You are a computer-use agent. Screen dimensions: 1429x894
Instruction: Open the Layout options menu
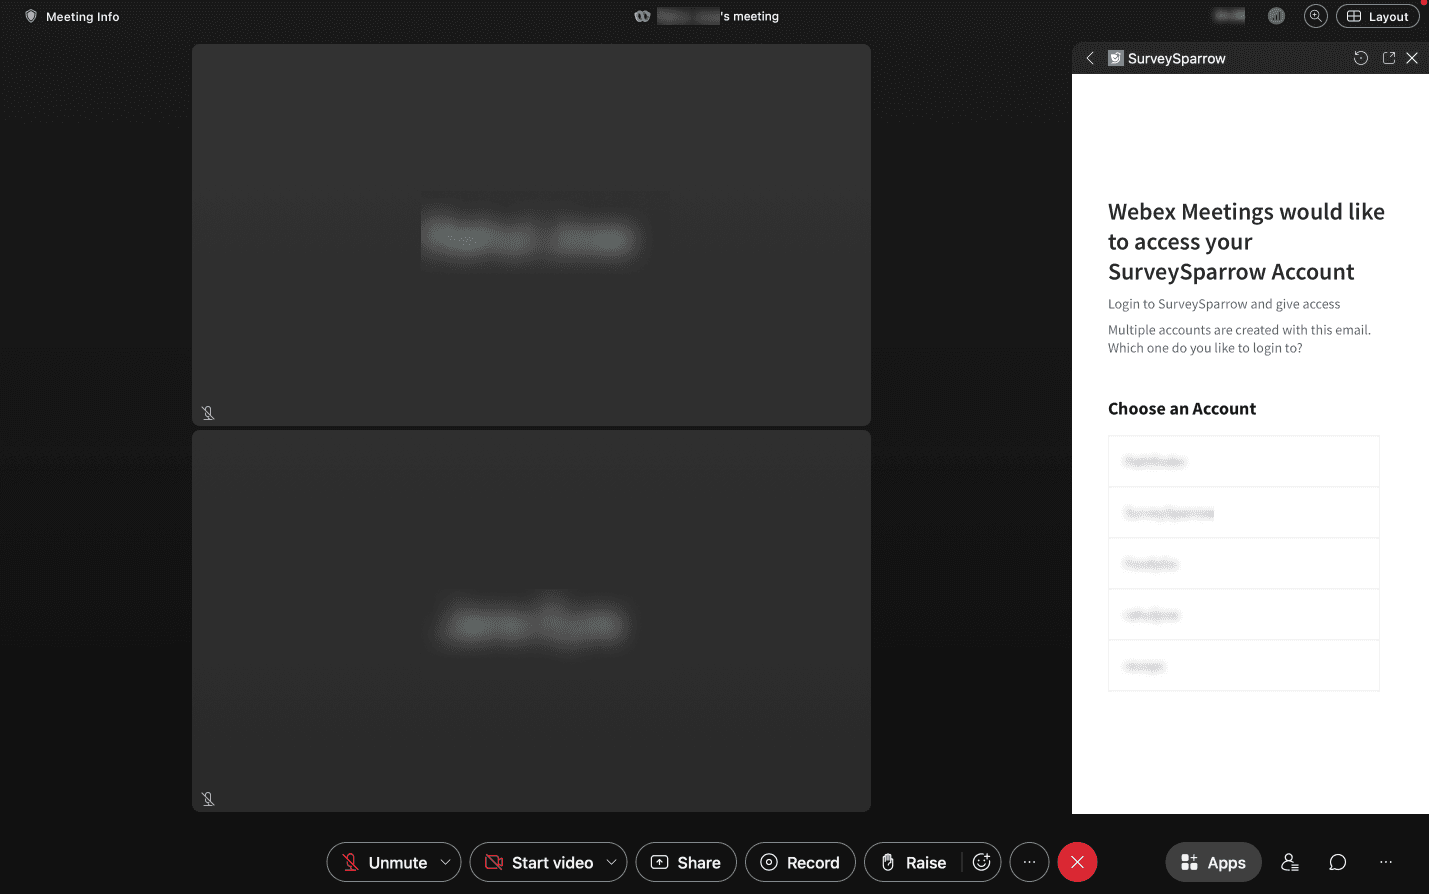pos(1377,16)
